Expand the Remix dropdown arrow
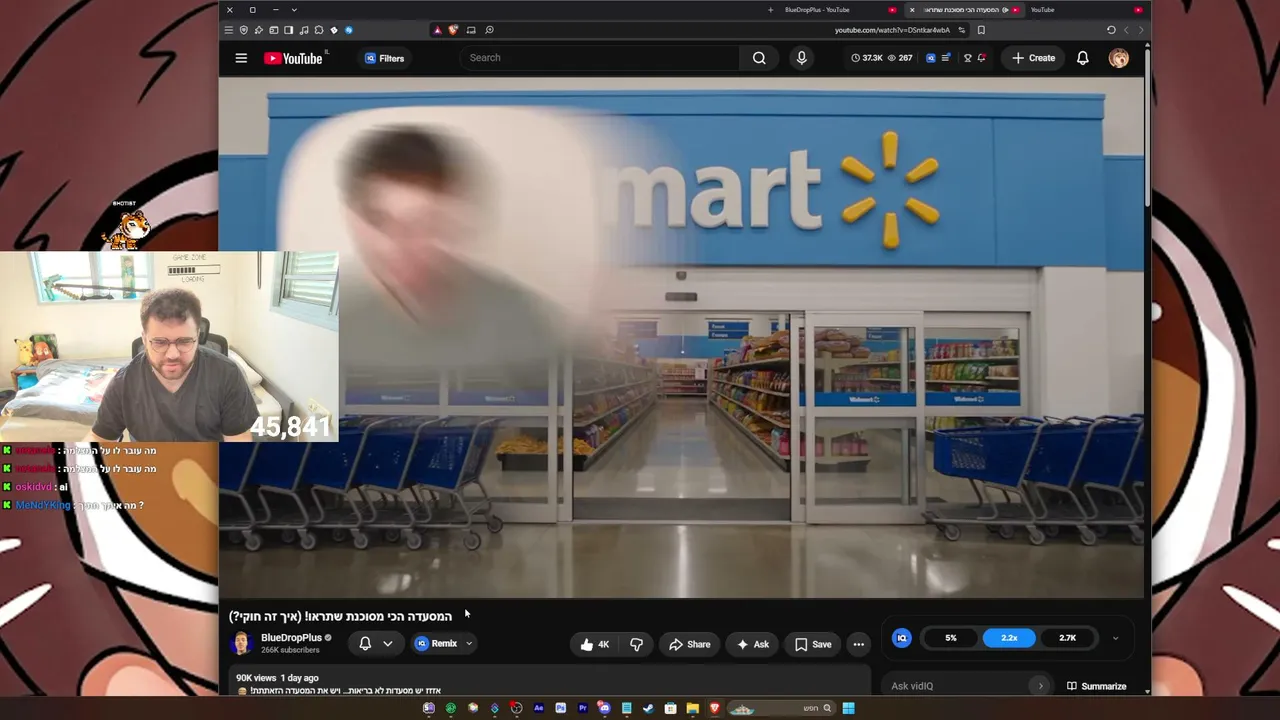 [x=469, y=644]
